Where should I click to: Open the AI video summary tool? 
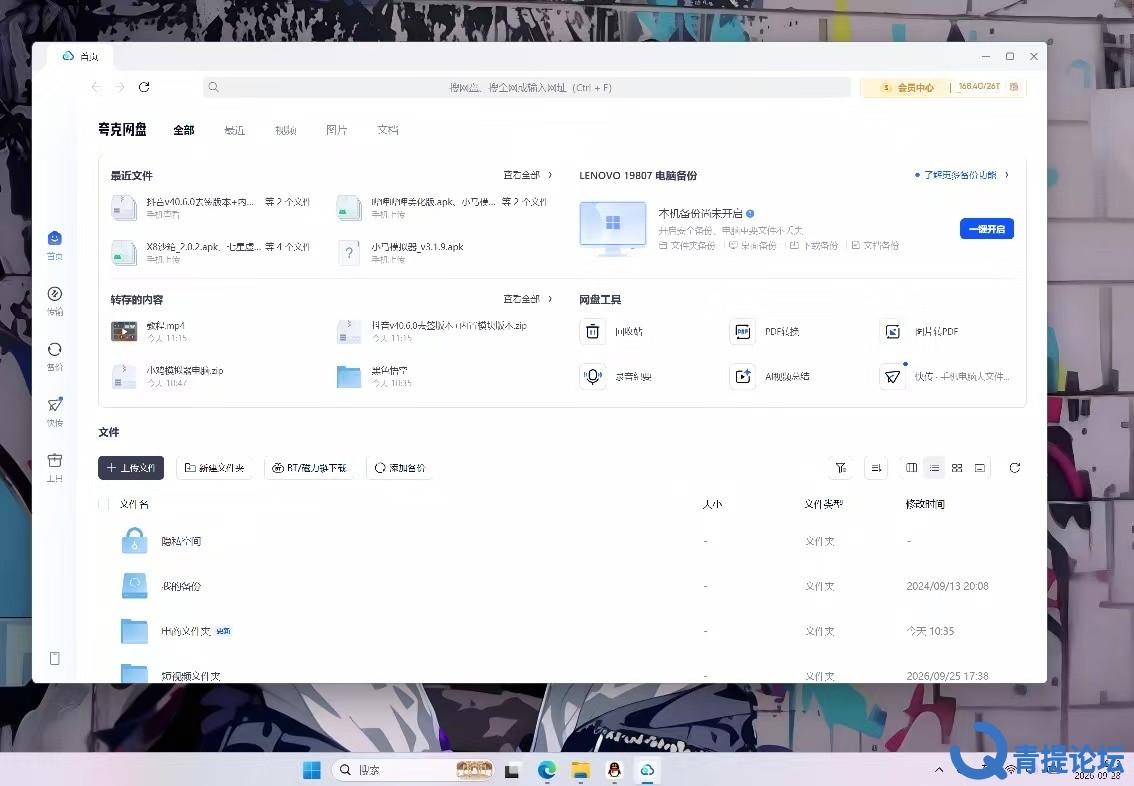click(743, 376)
